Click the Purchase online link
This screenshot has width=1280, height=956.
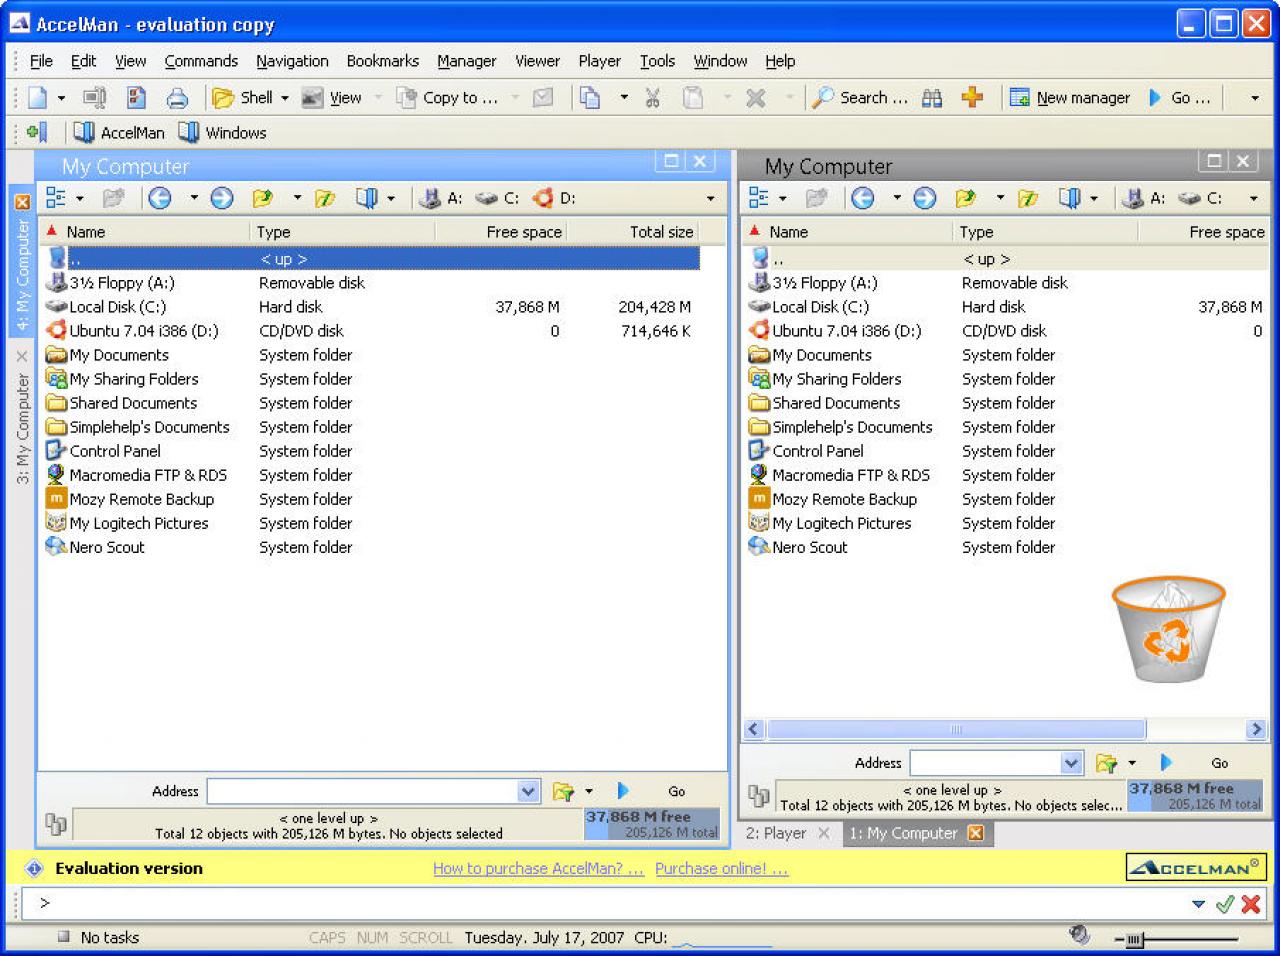[x=721, y=868]
